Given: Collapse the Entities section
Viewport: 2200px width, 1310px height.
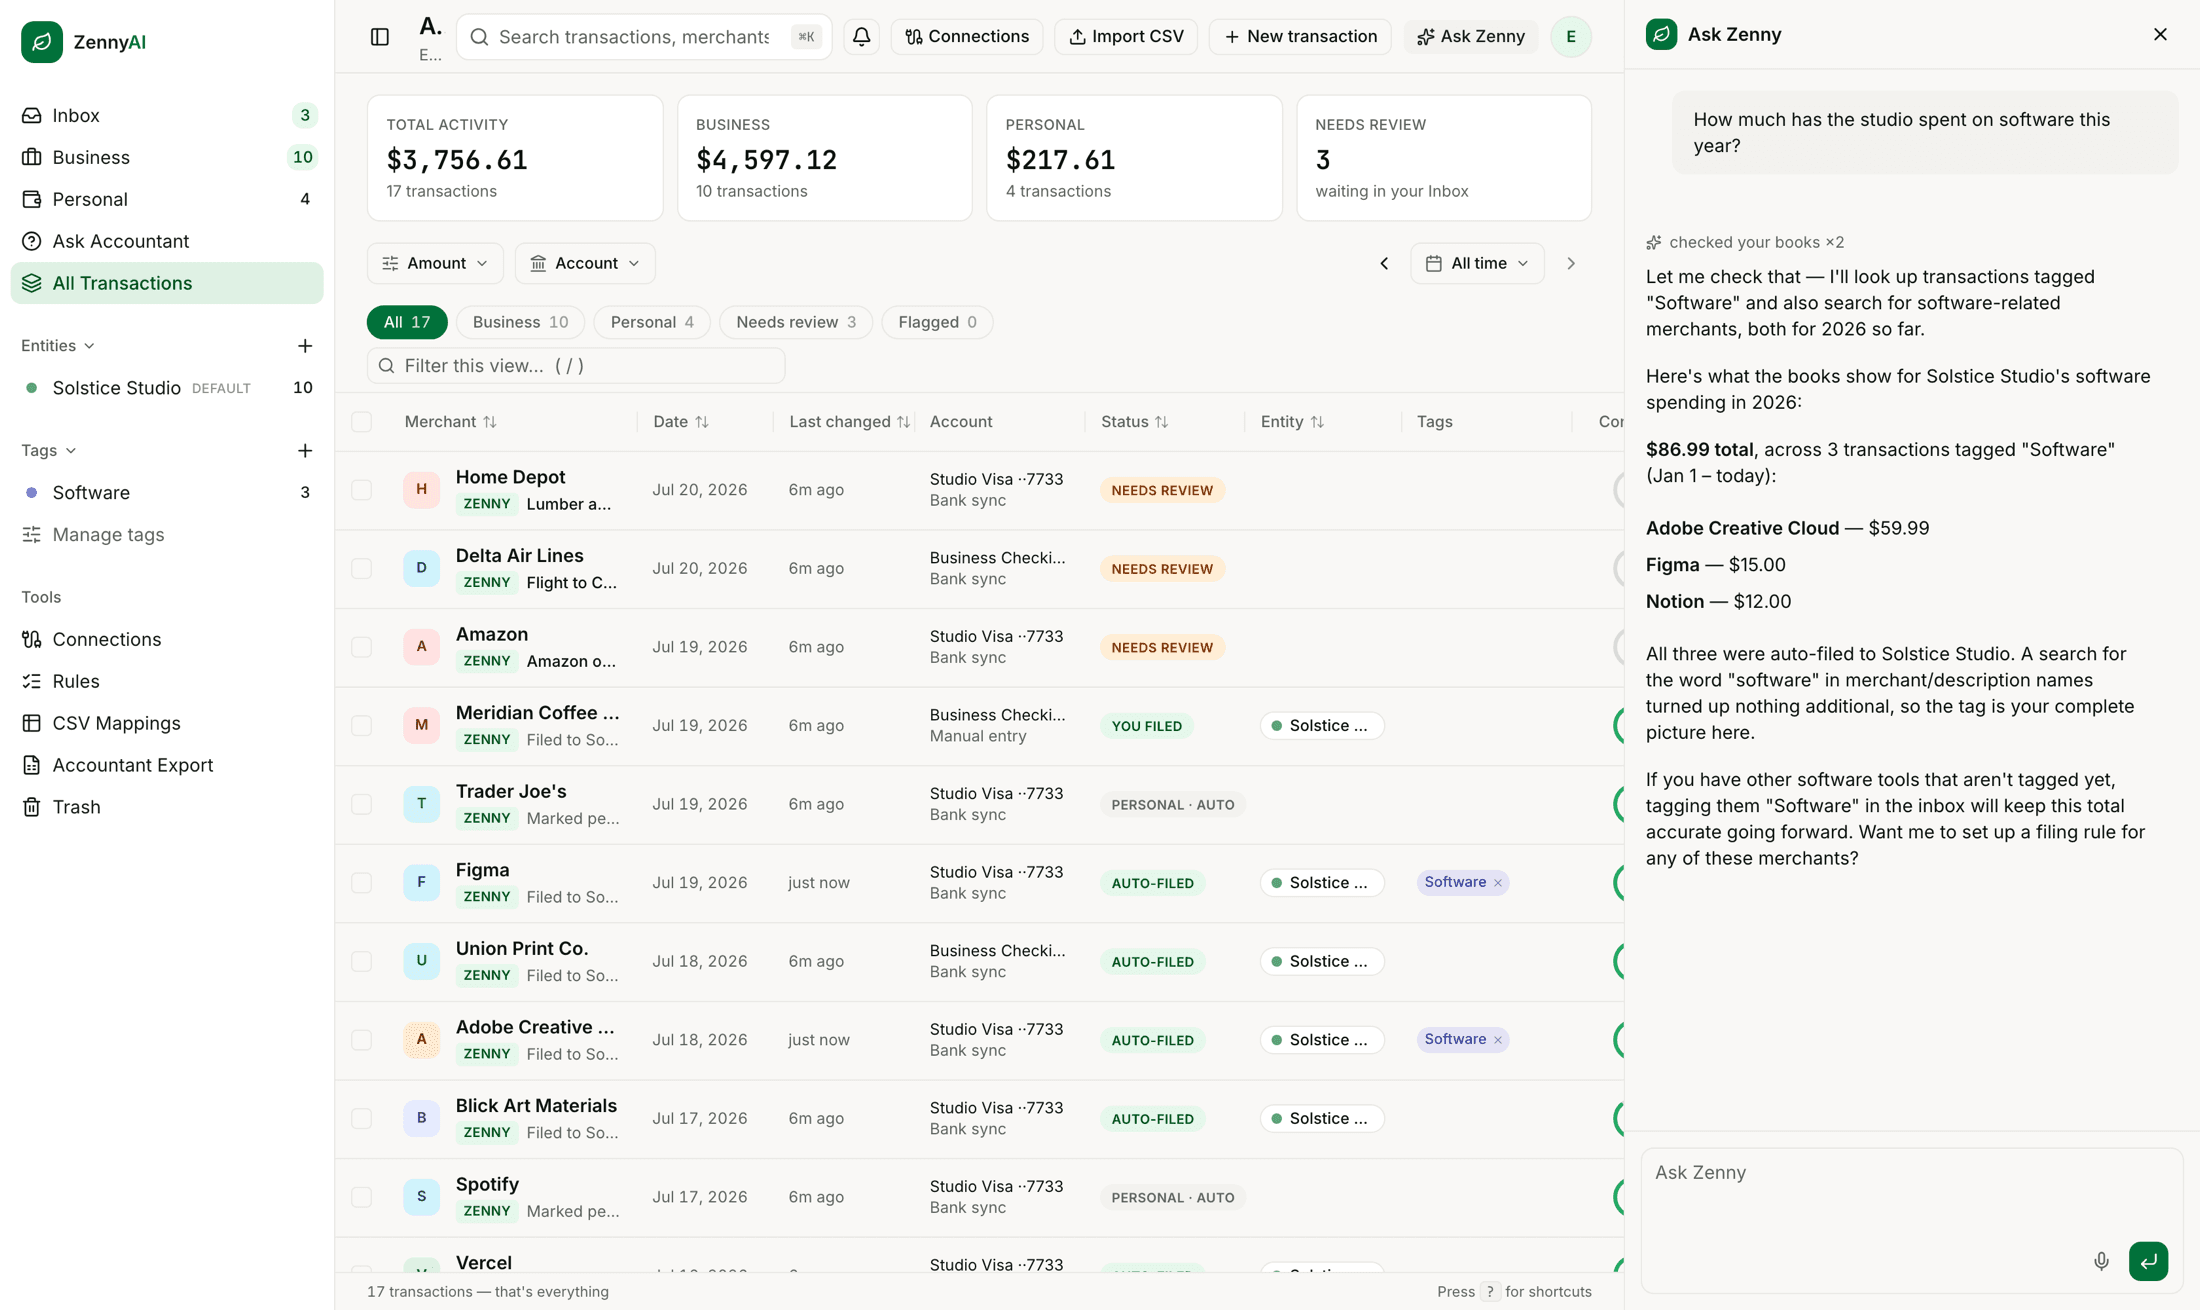Looking at the screenshot, I should tap(58, 346).
